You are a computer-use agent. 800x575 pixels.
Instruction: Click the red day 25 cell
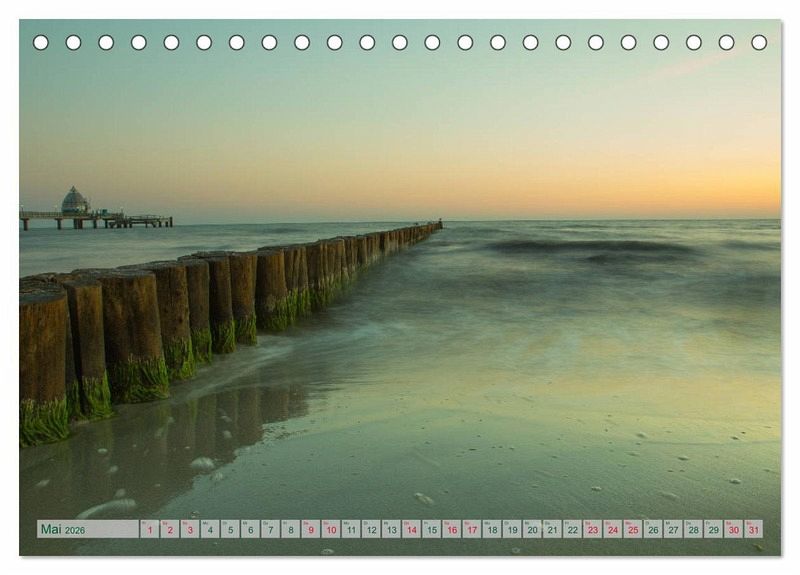[x=633, y=529]
